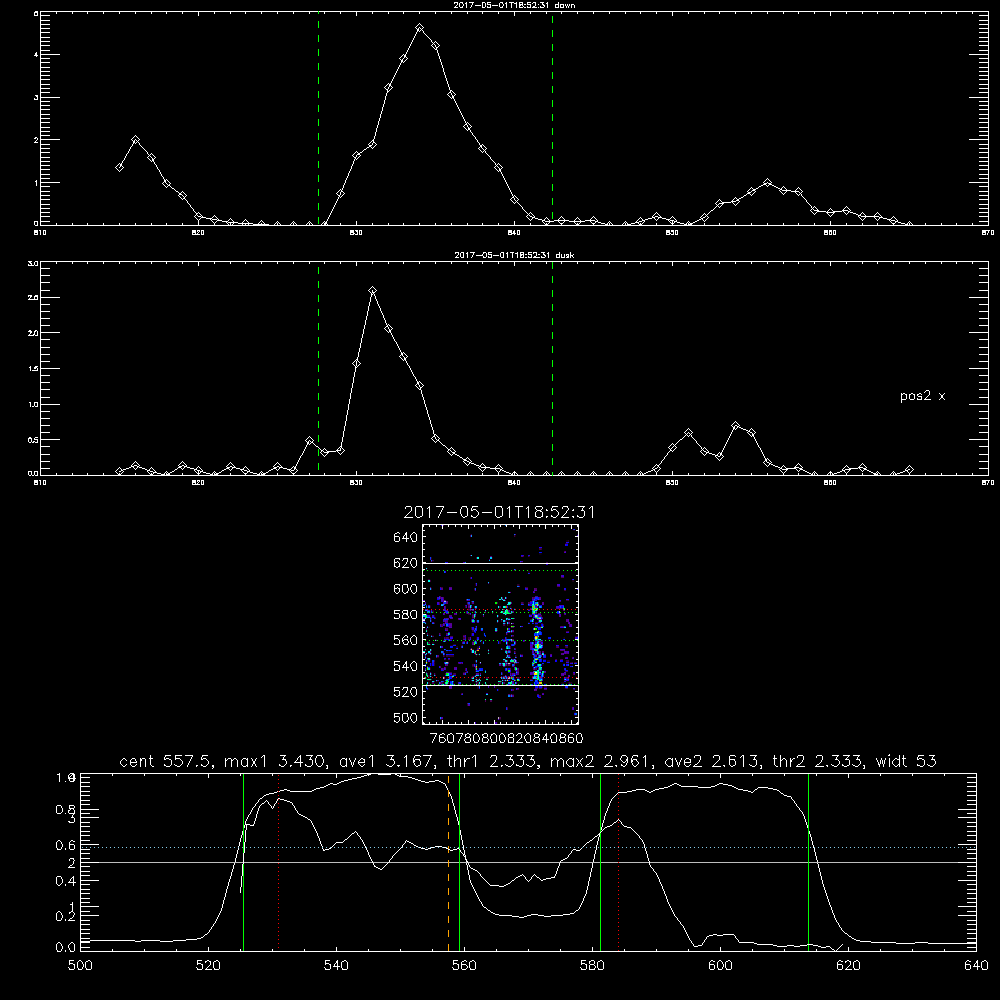Click the "600" x-axis label of bottom plot
Screen dimensions: 1000x1000
click(720, 966)
